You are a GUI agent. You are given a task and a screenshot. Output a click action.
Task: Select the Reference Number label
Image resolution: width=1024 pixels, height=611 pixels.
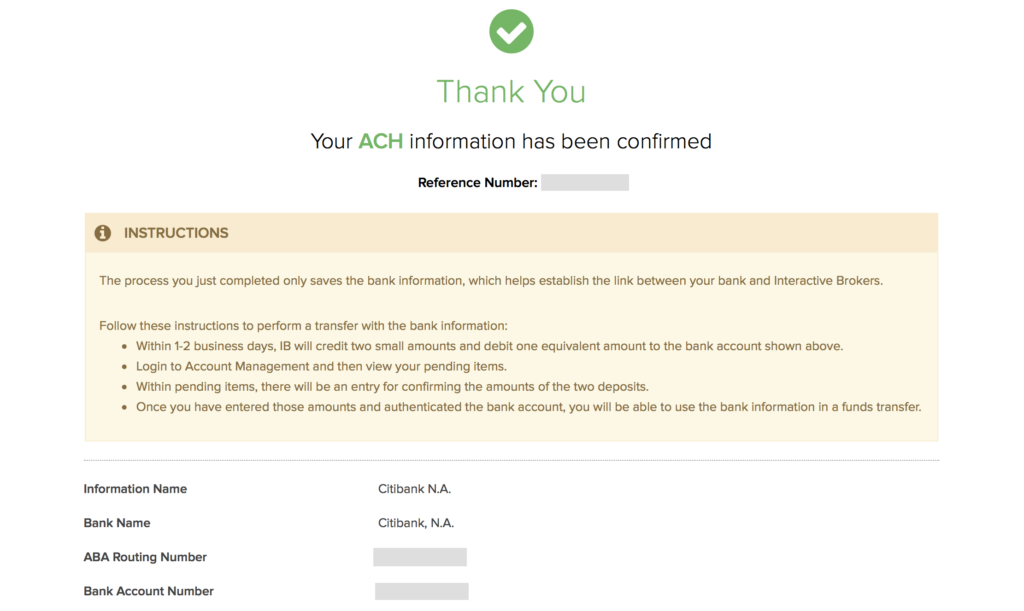477,183
